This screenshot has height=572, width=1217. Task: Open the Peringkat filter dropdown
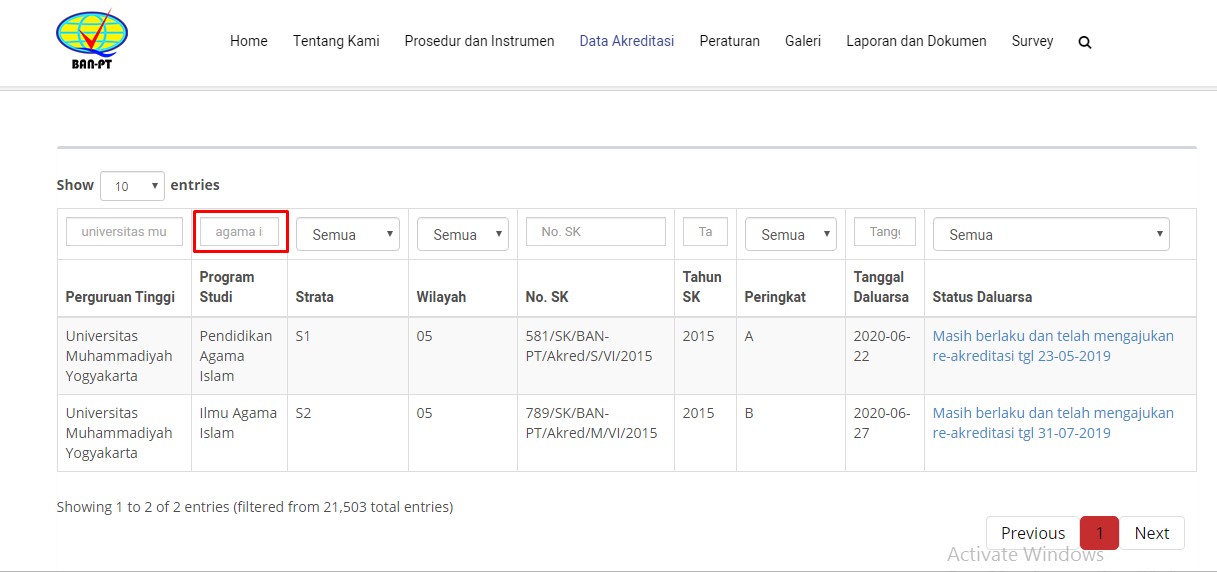pos(791,234)
